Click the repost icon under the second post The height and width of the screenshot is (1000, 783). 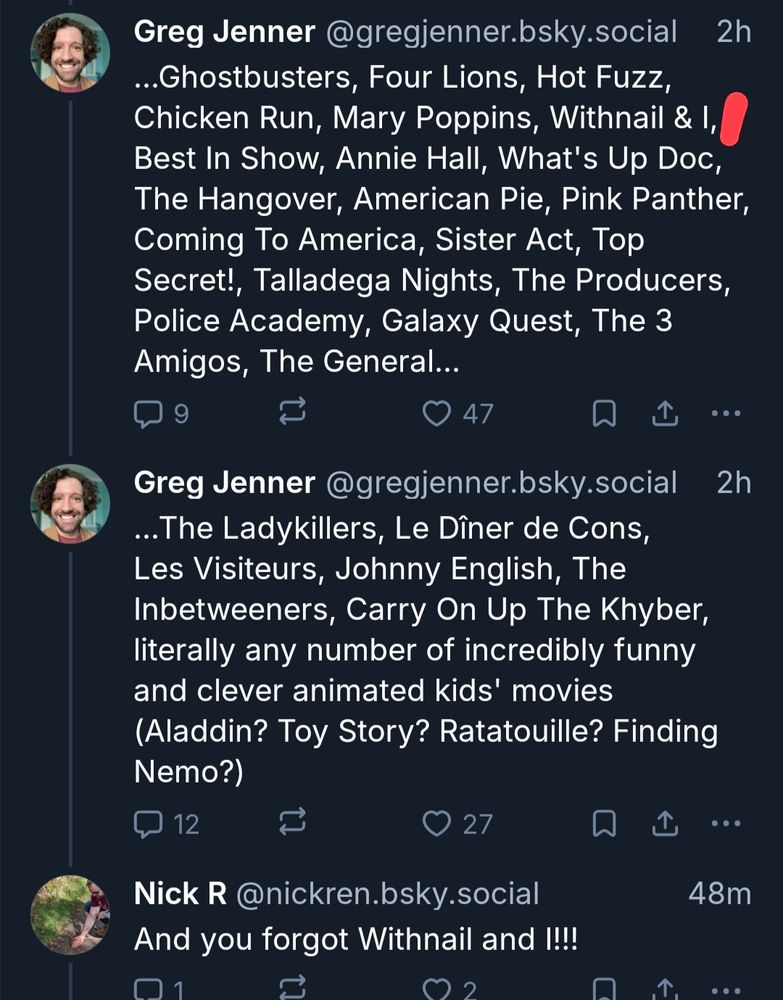click(290, 820)
